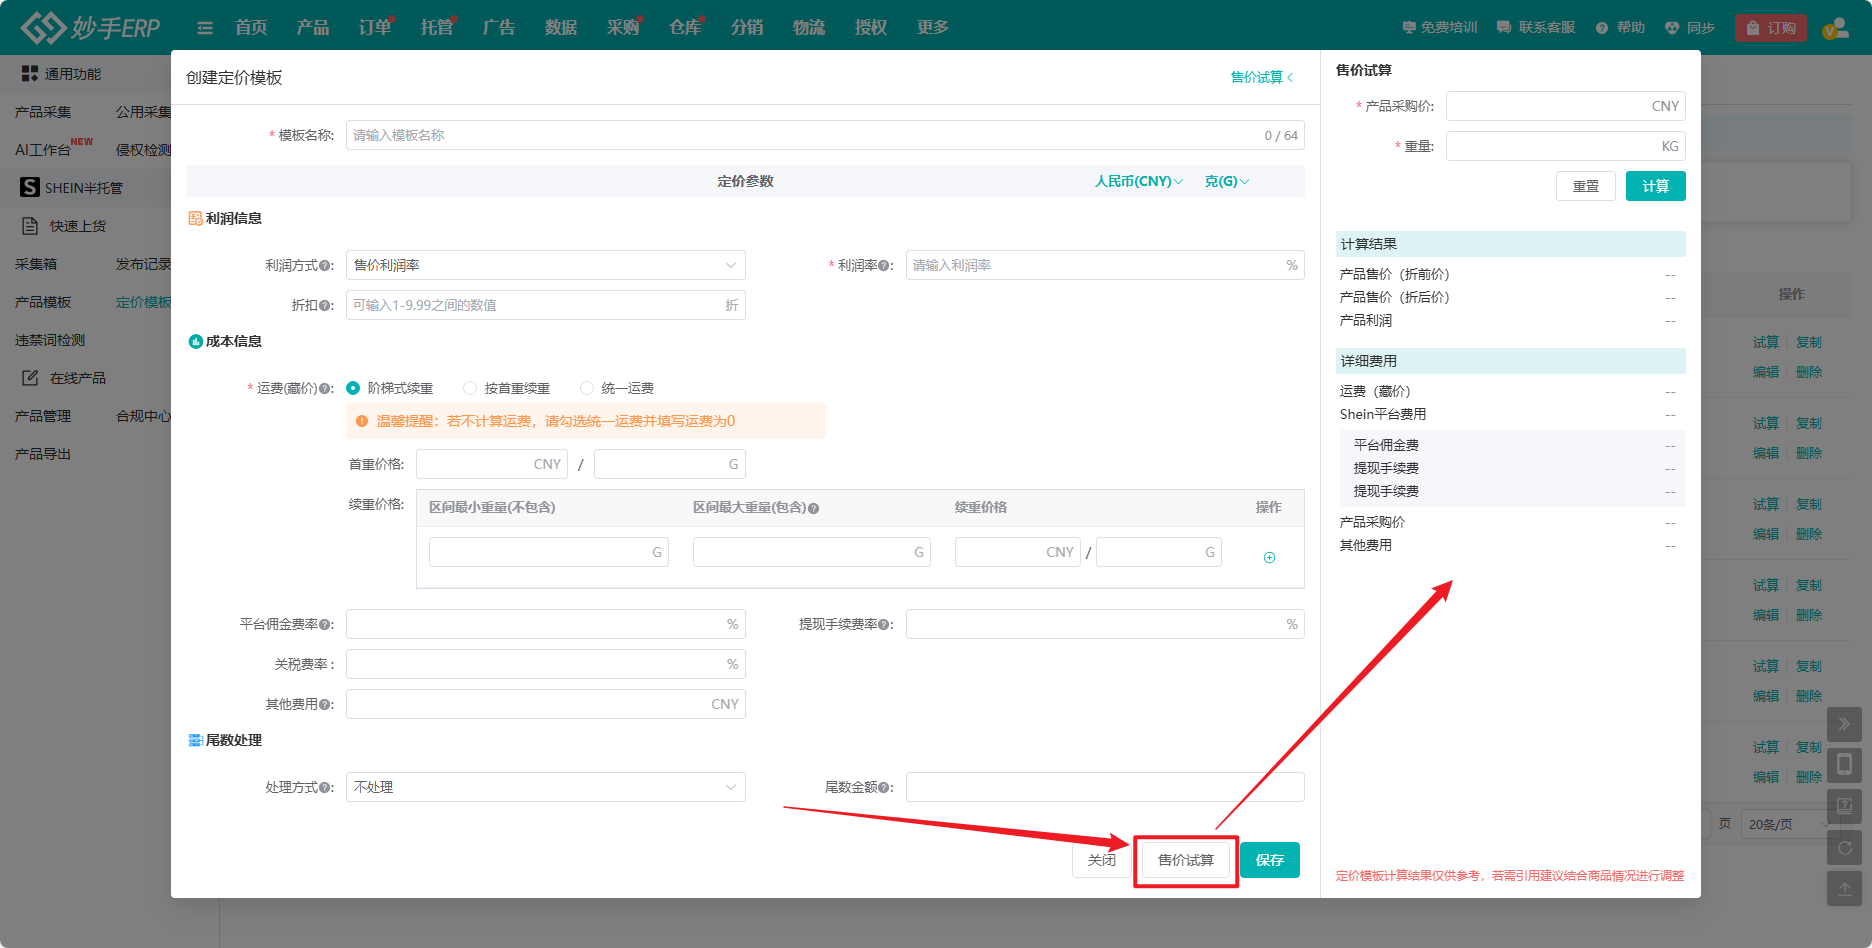Open 广告 in top navigation
Viewport: 1872px width, 948px height.
[x=499, y=28]
